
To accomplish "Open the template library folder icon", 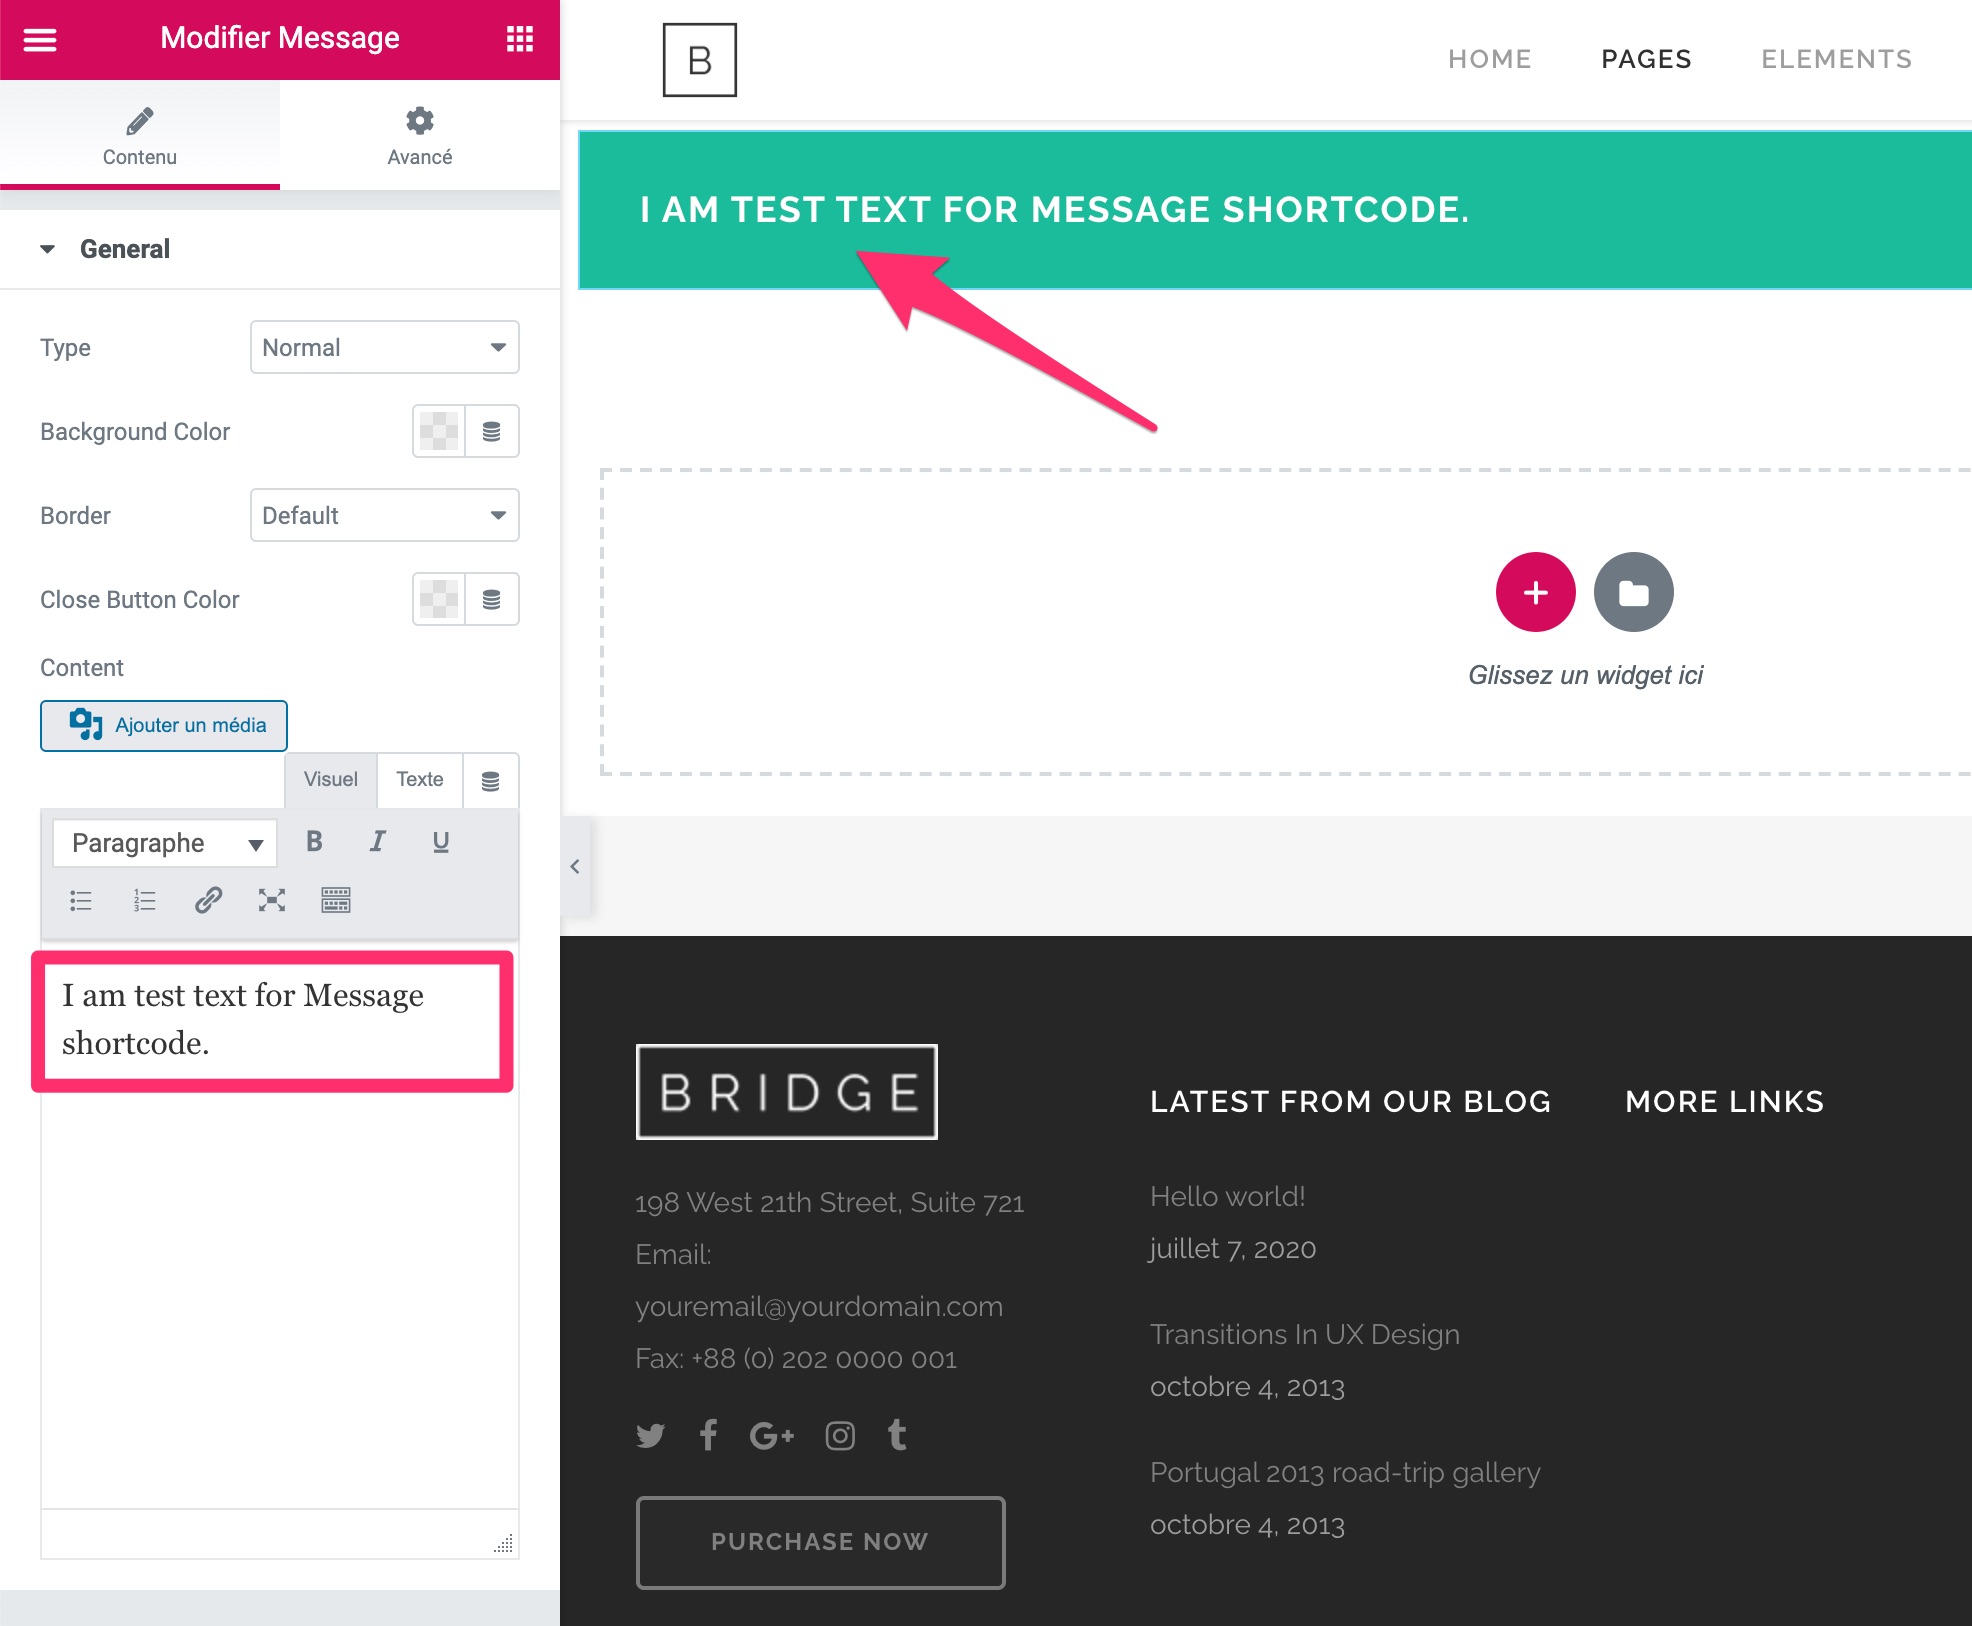I will tap(1633, 592).
